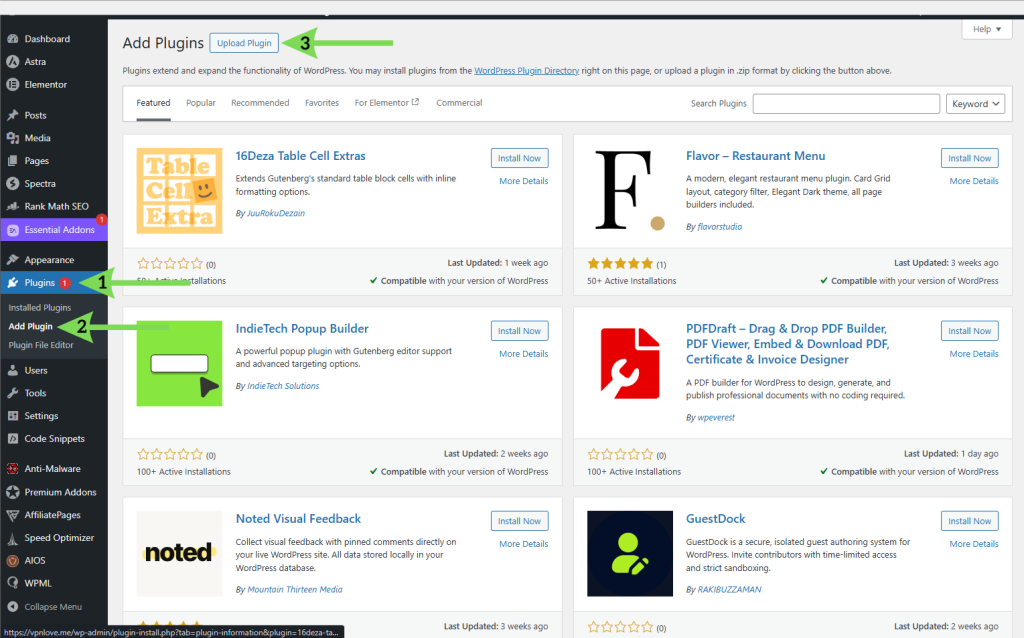The image size is (1024, 638).
Task: Click the Code Snippets icon
Action: coord(12,439)
